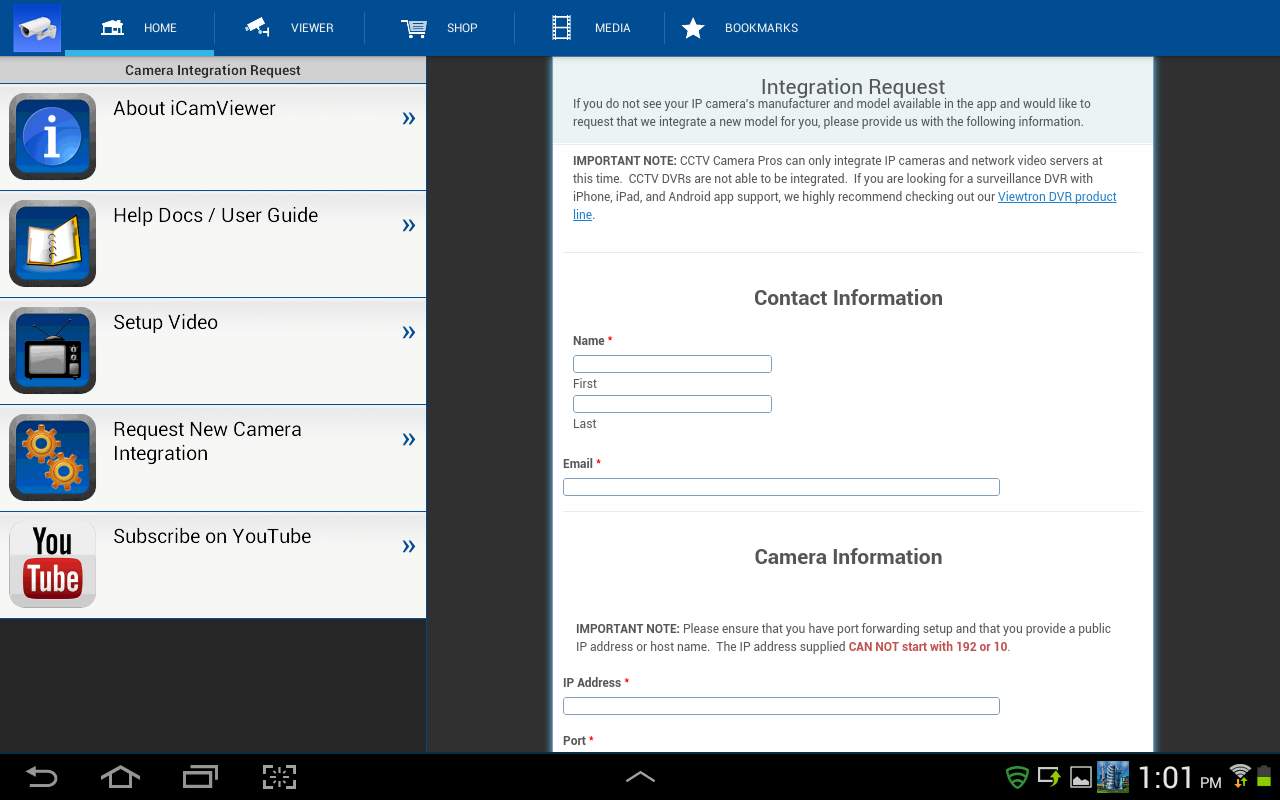Image resolution: width=1280 pixels, height=800 pixels.
Task: Open the Viewtron DVR product line link
Action: 1056,196
